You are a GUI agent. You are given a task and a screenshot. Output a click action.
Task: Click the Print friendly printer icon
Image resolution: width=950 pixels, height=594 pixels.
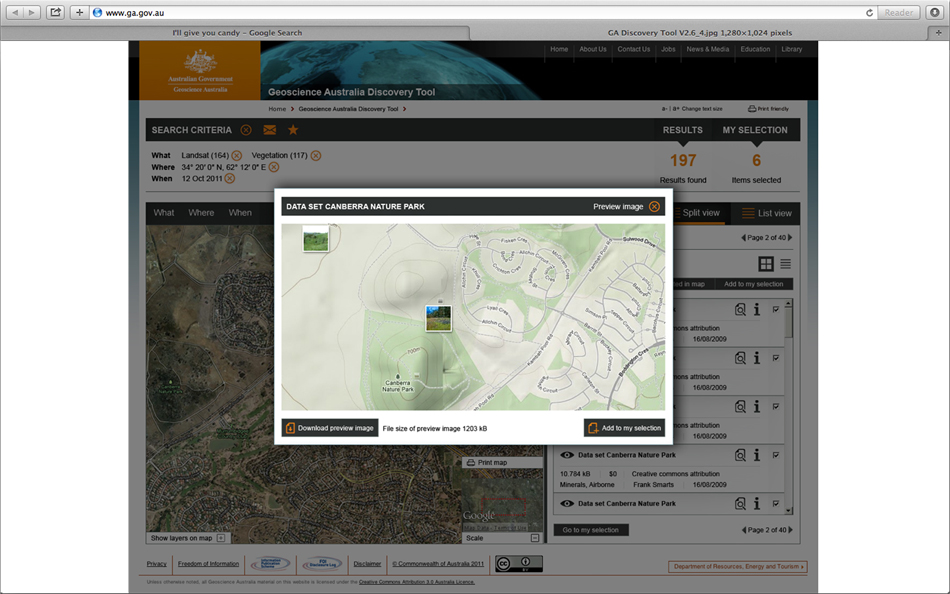pyautogui.click(x=752, y=109)
